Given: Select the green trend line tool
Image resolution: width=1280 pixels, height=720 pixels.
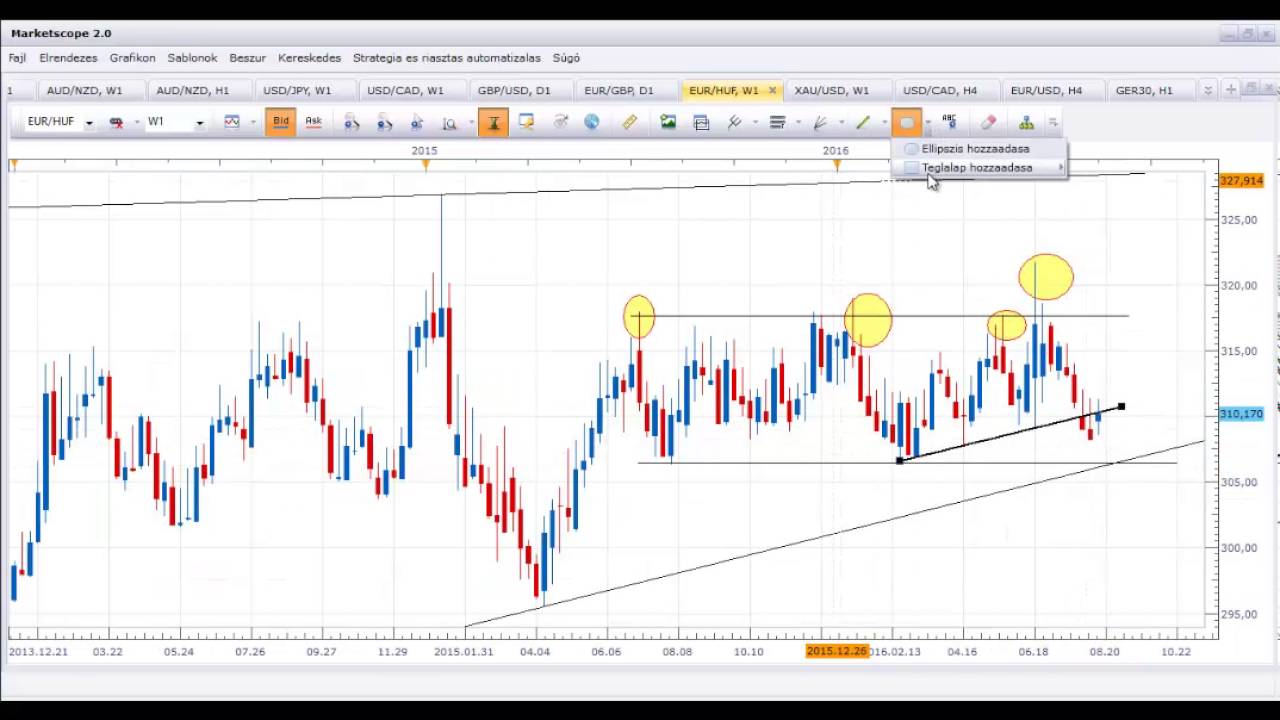Looking at the screenshot, I should click(x=863, y=122).
